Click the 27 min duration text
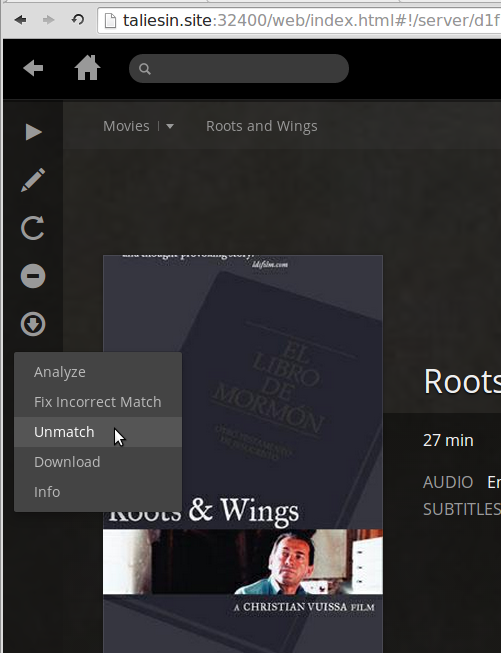 coord(448,440)
